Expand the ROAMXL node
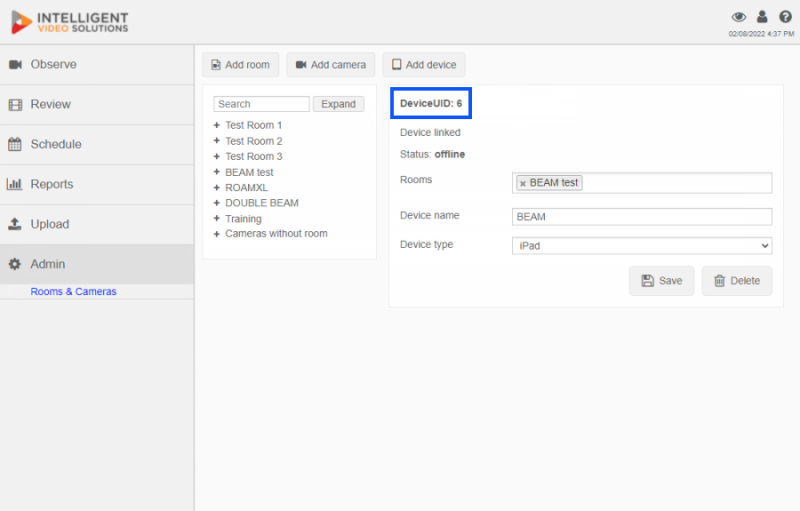800x511 pixels. (216, 188)
